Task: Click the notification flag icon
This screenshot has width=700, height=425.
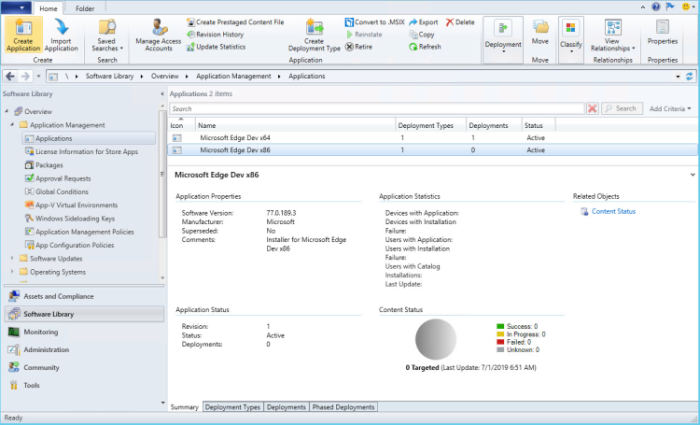Action: tap(670, 7)
